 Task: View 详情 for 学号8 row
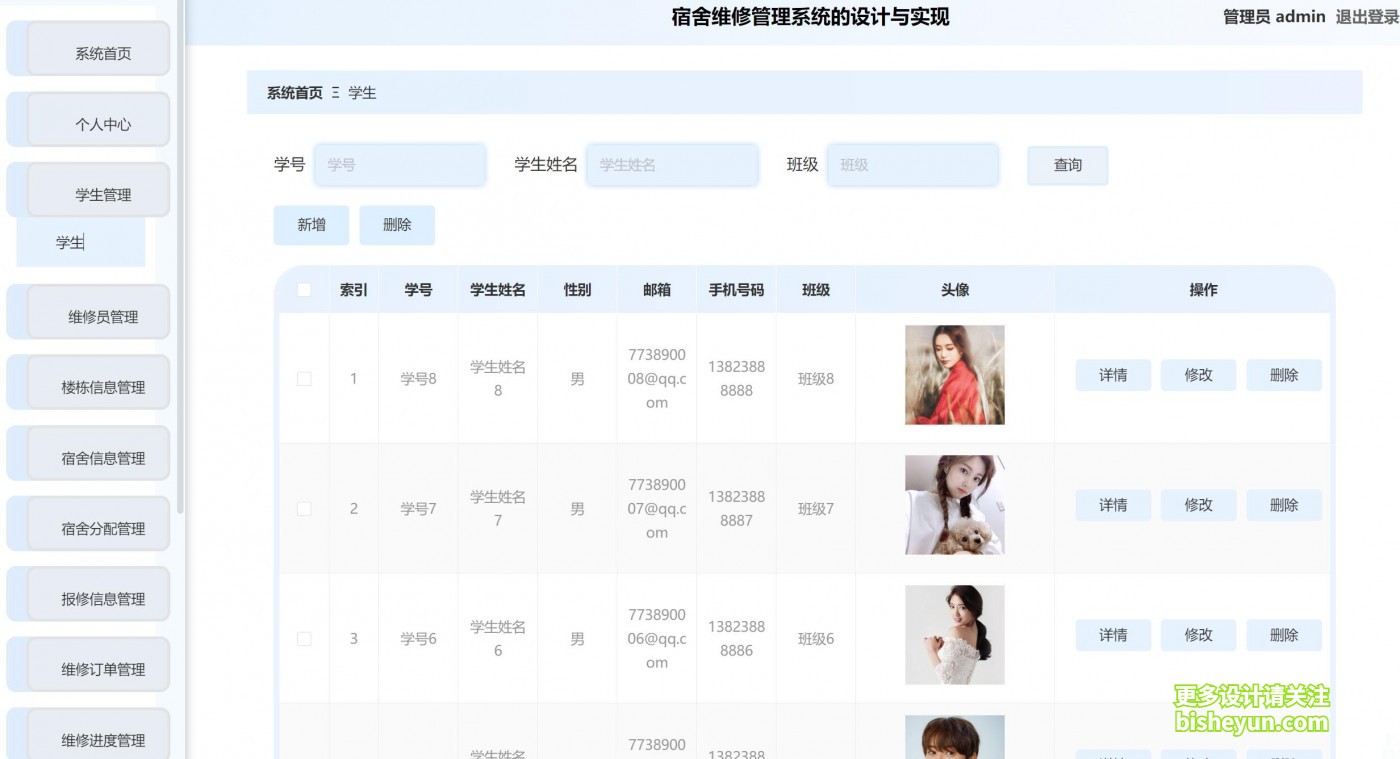coord(1113,375)
